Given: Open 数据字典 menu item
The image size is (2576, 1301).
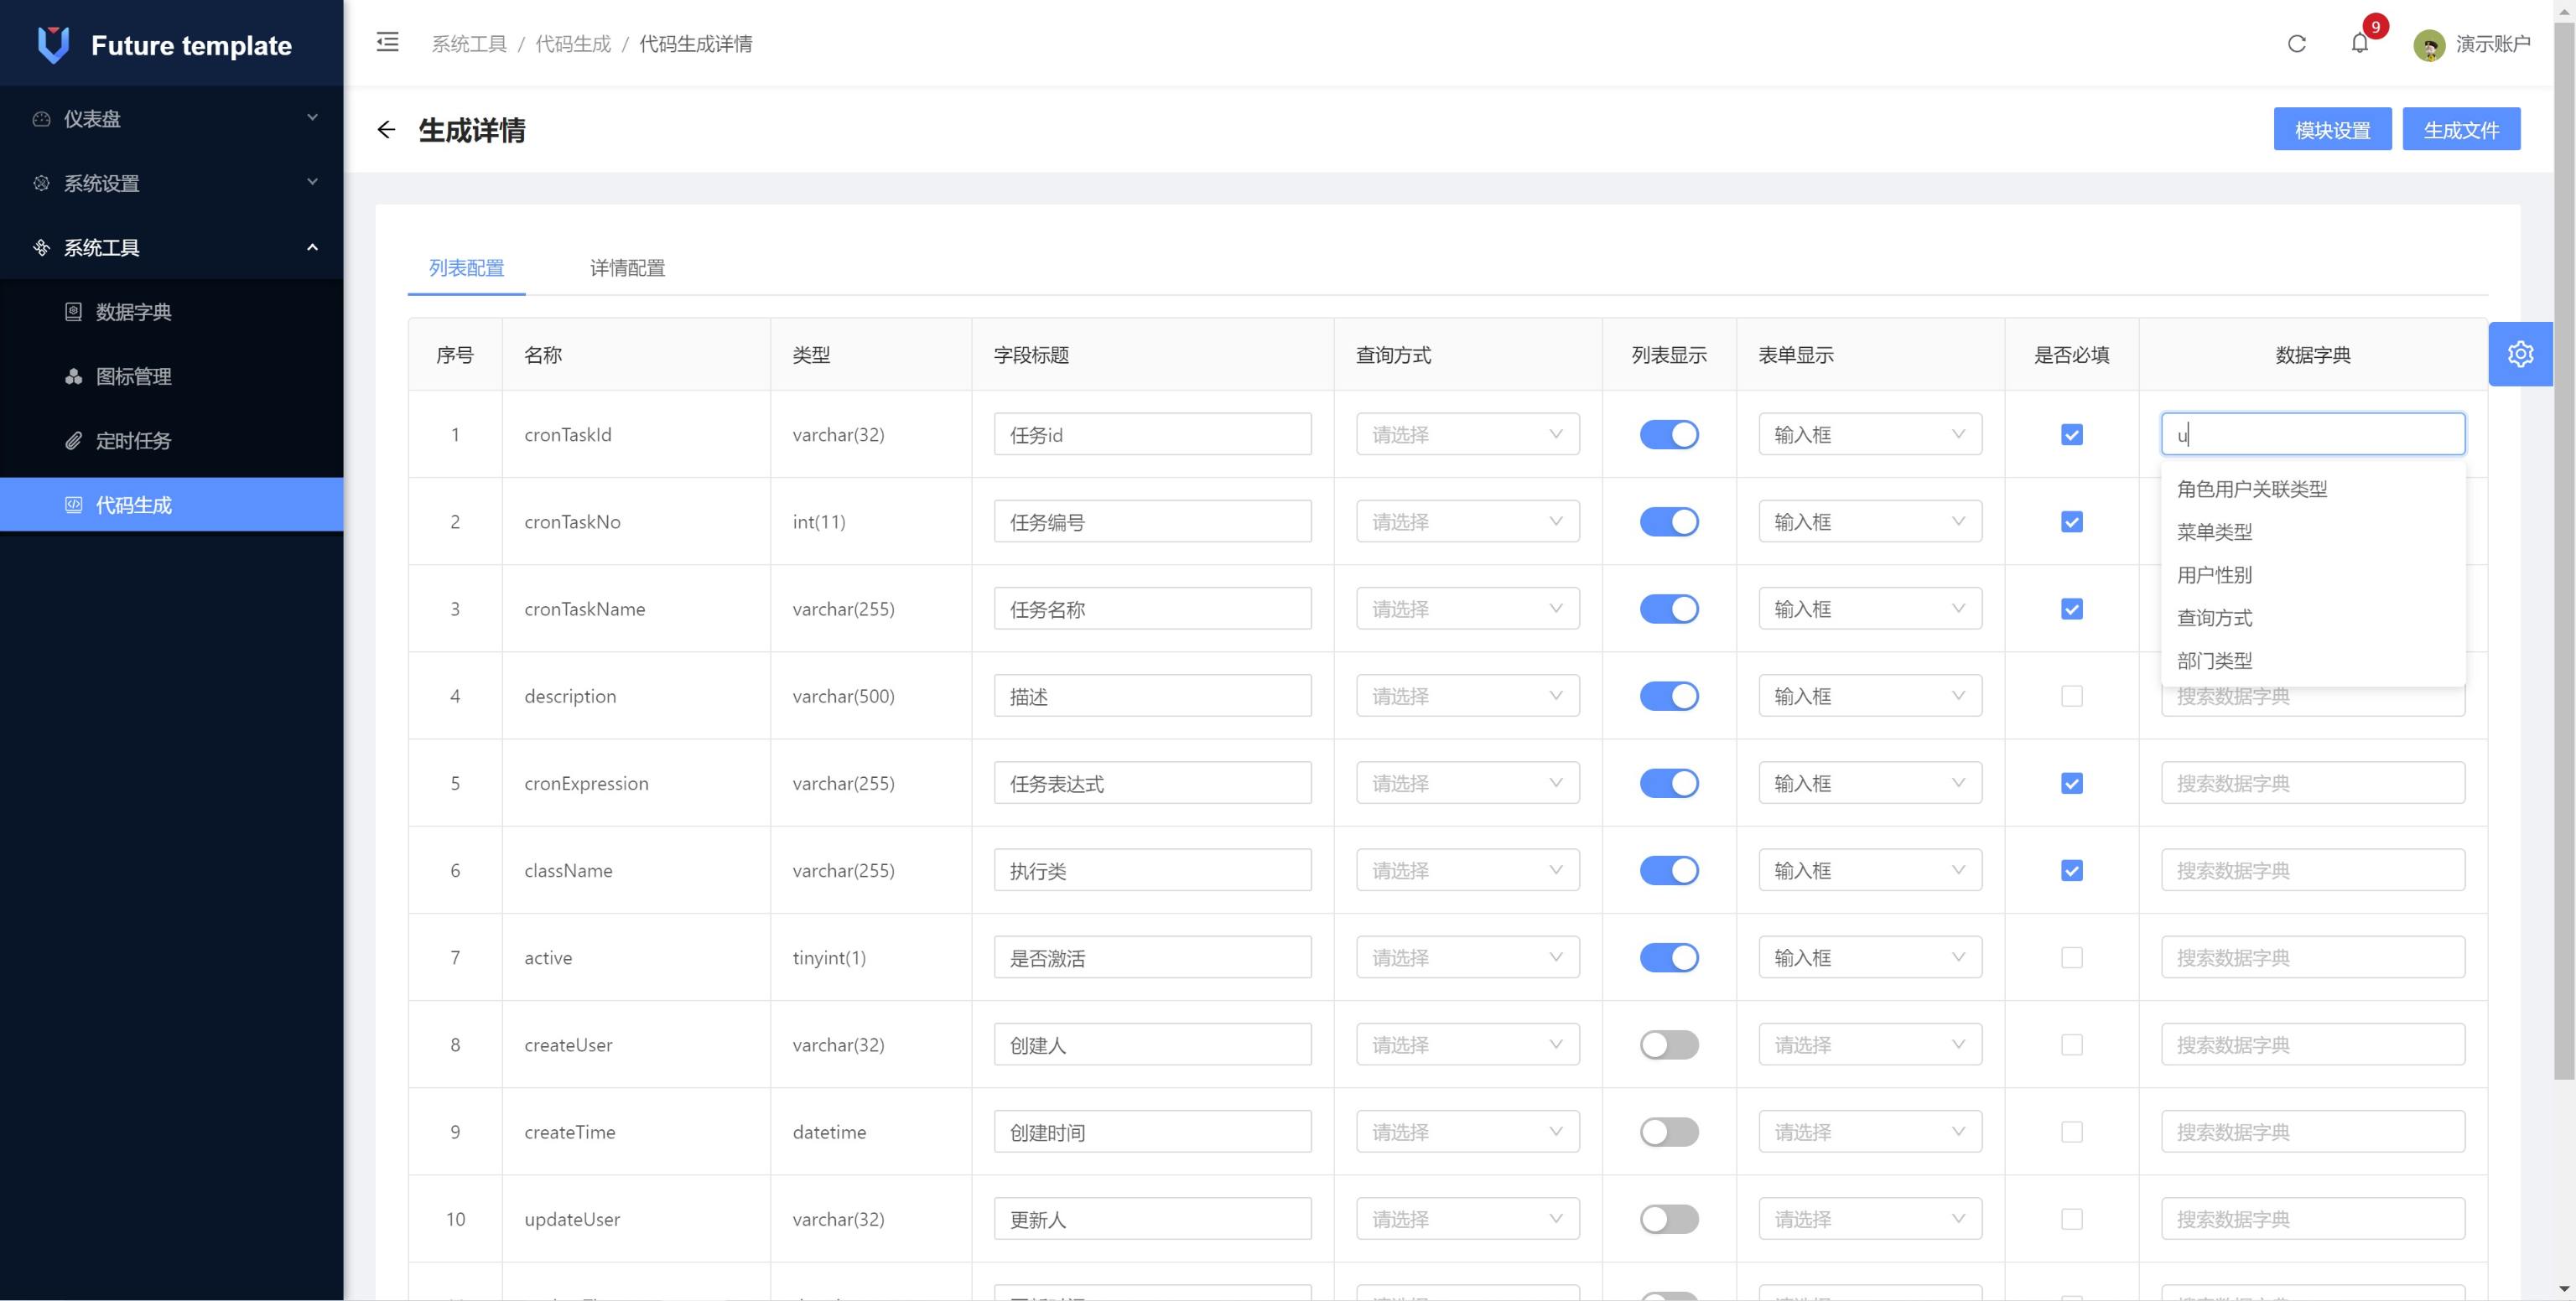Looking at the screenshot, I should click(172, 312).
